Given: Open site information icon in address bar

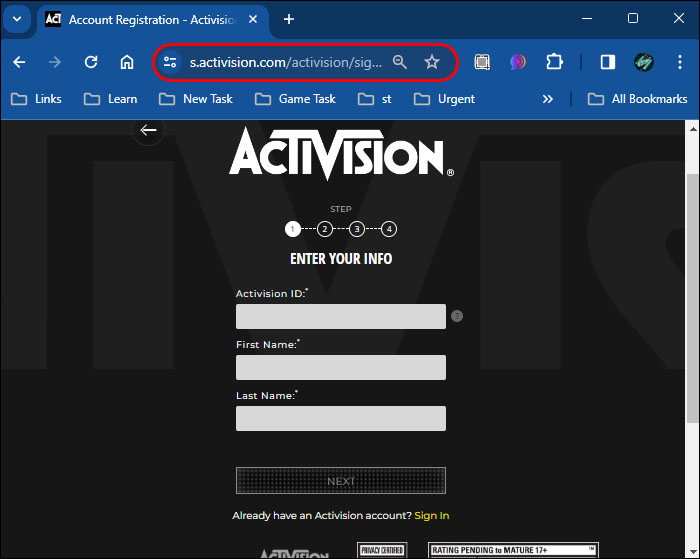Looking at the screenshot, I should pyautogui.click(x=170, y=62).
